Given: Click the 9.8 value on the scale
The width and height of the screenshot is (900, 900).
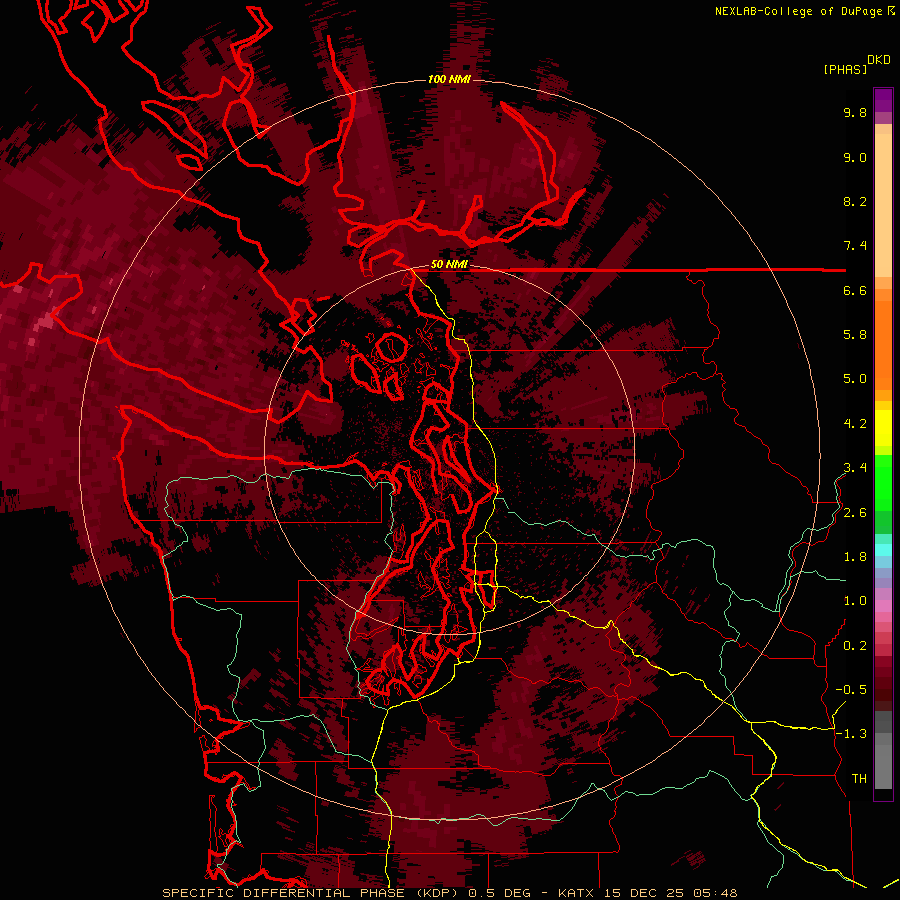Looking at the screenshot, I should click(855, 112).
